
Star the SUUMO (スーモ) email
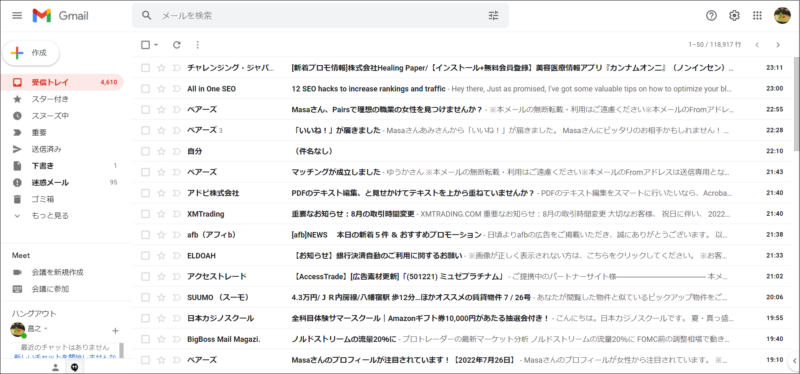pos(161,297)
